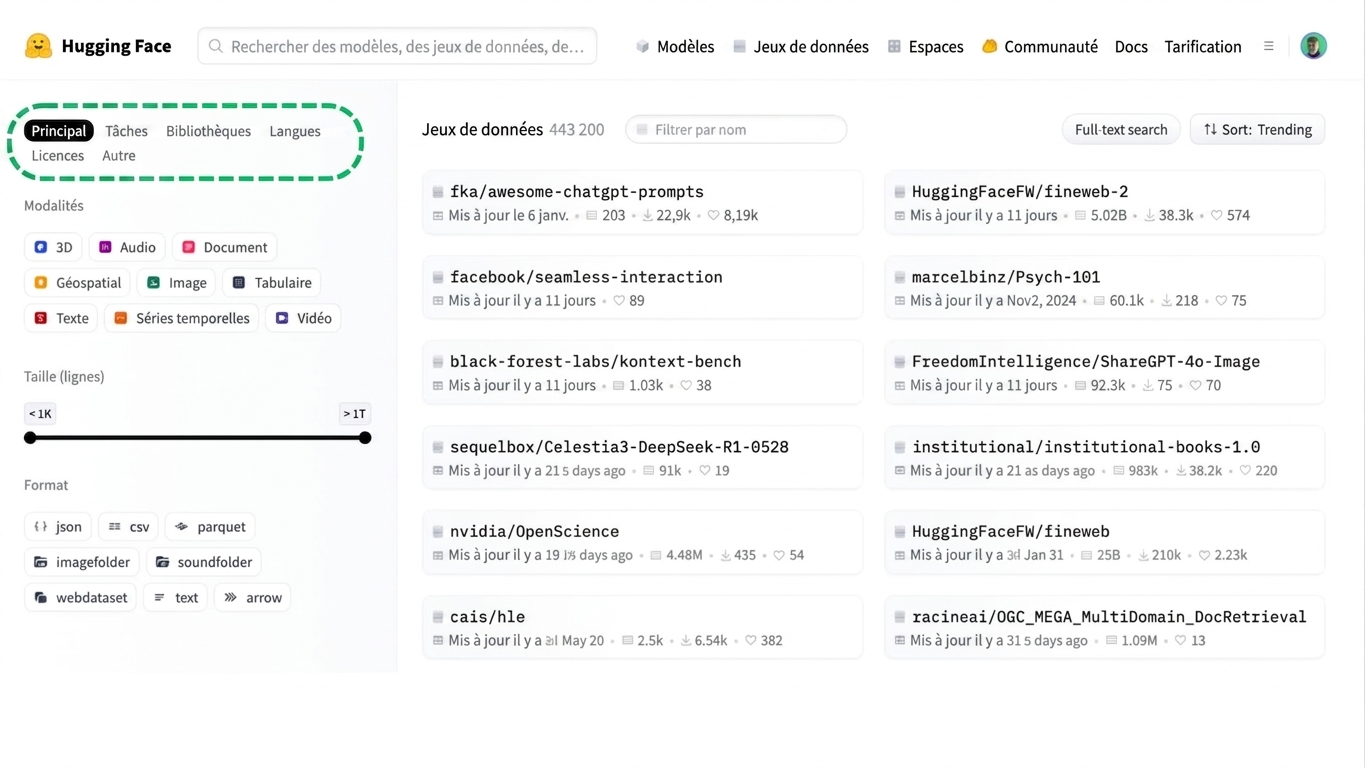The image size is (1365, 768).
Task: Click the 3D modality icon
Action: click(x=41, y=247)
